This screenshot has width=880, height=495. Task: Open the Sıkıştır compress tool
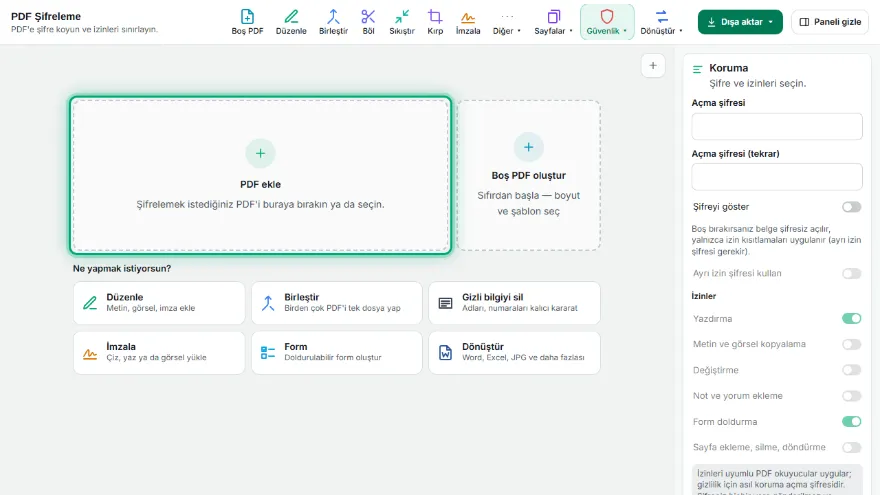(402, 22)
